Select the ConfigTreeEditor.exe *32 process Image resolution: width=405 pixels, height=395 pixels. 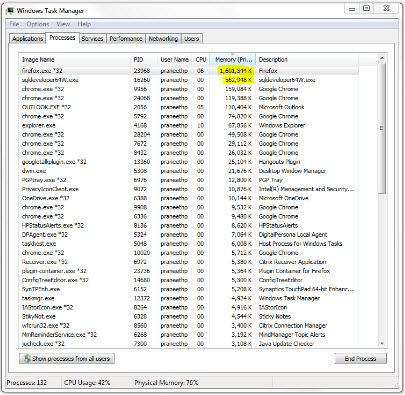pos(189,280)
